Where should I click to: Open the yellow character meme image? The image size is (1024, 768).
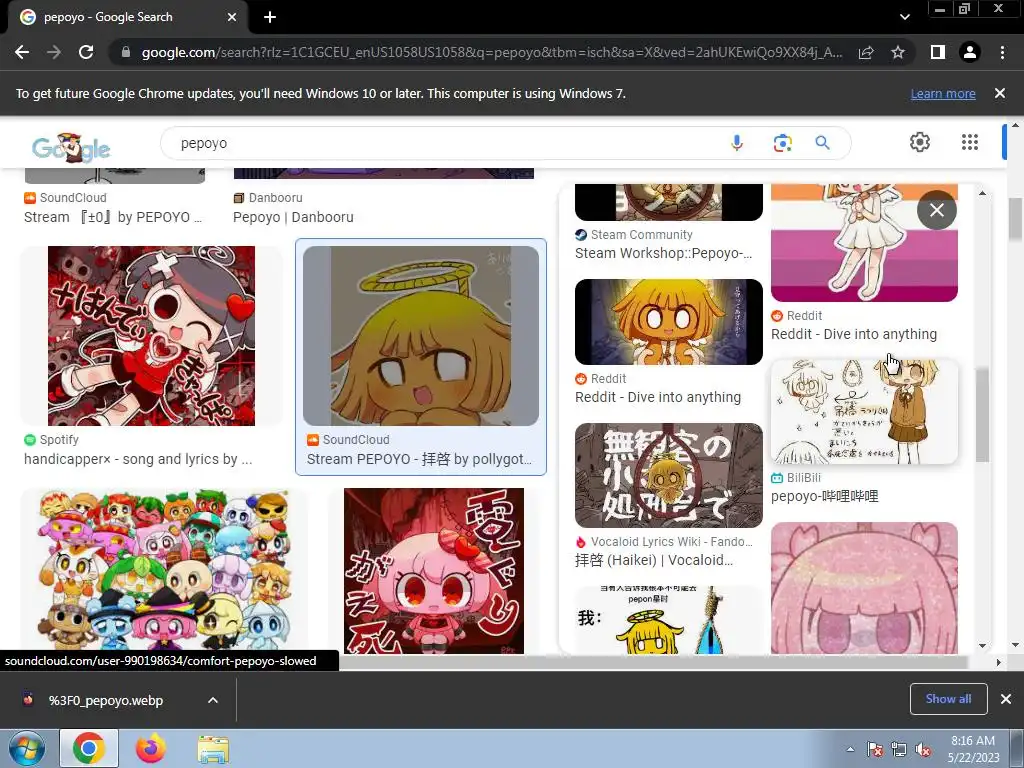(x=669, y=620)
